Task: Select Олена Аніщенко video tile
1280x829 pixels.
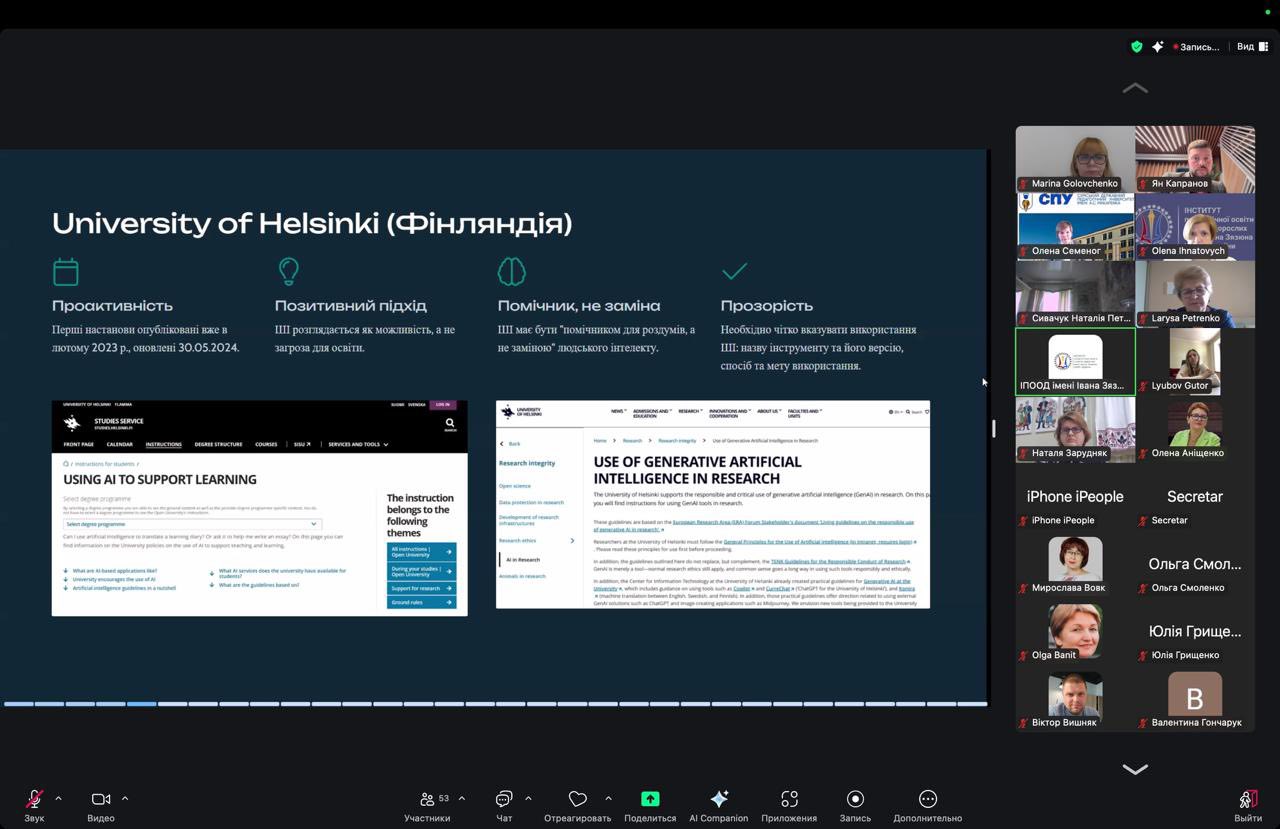Action: pos(1195,429)
